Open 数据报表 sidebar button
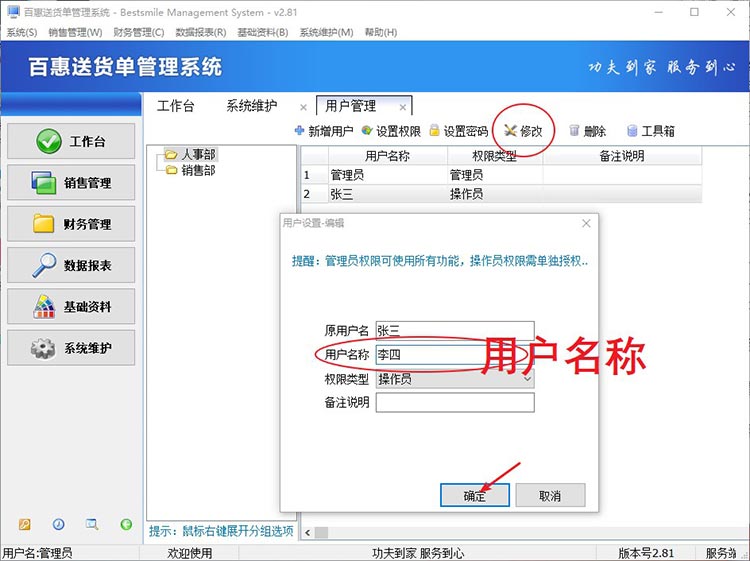 71,265
